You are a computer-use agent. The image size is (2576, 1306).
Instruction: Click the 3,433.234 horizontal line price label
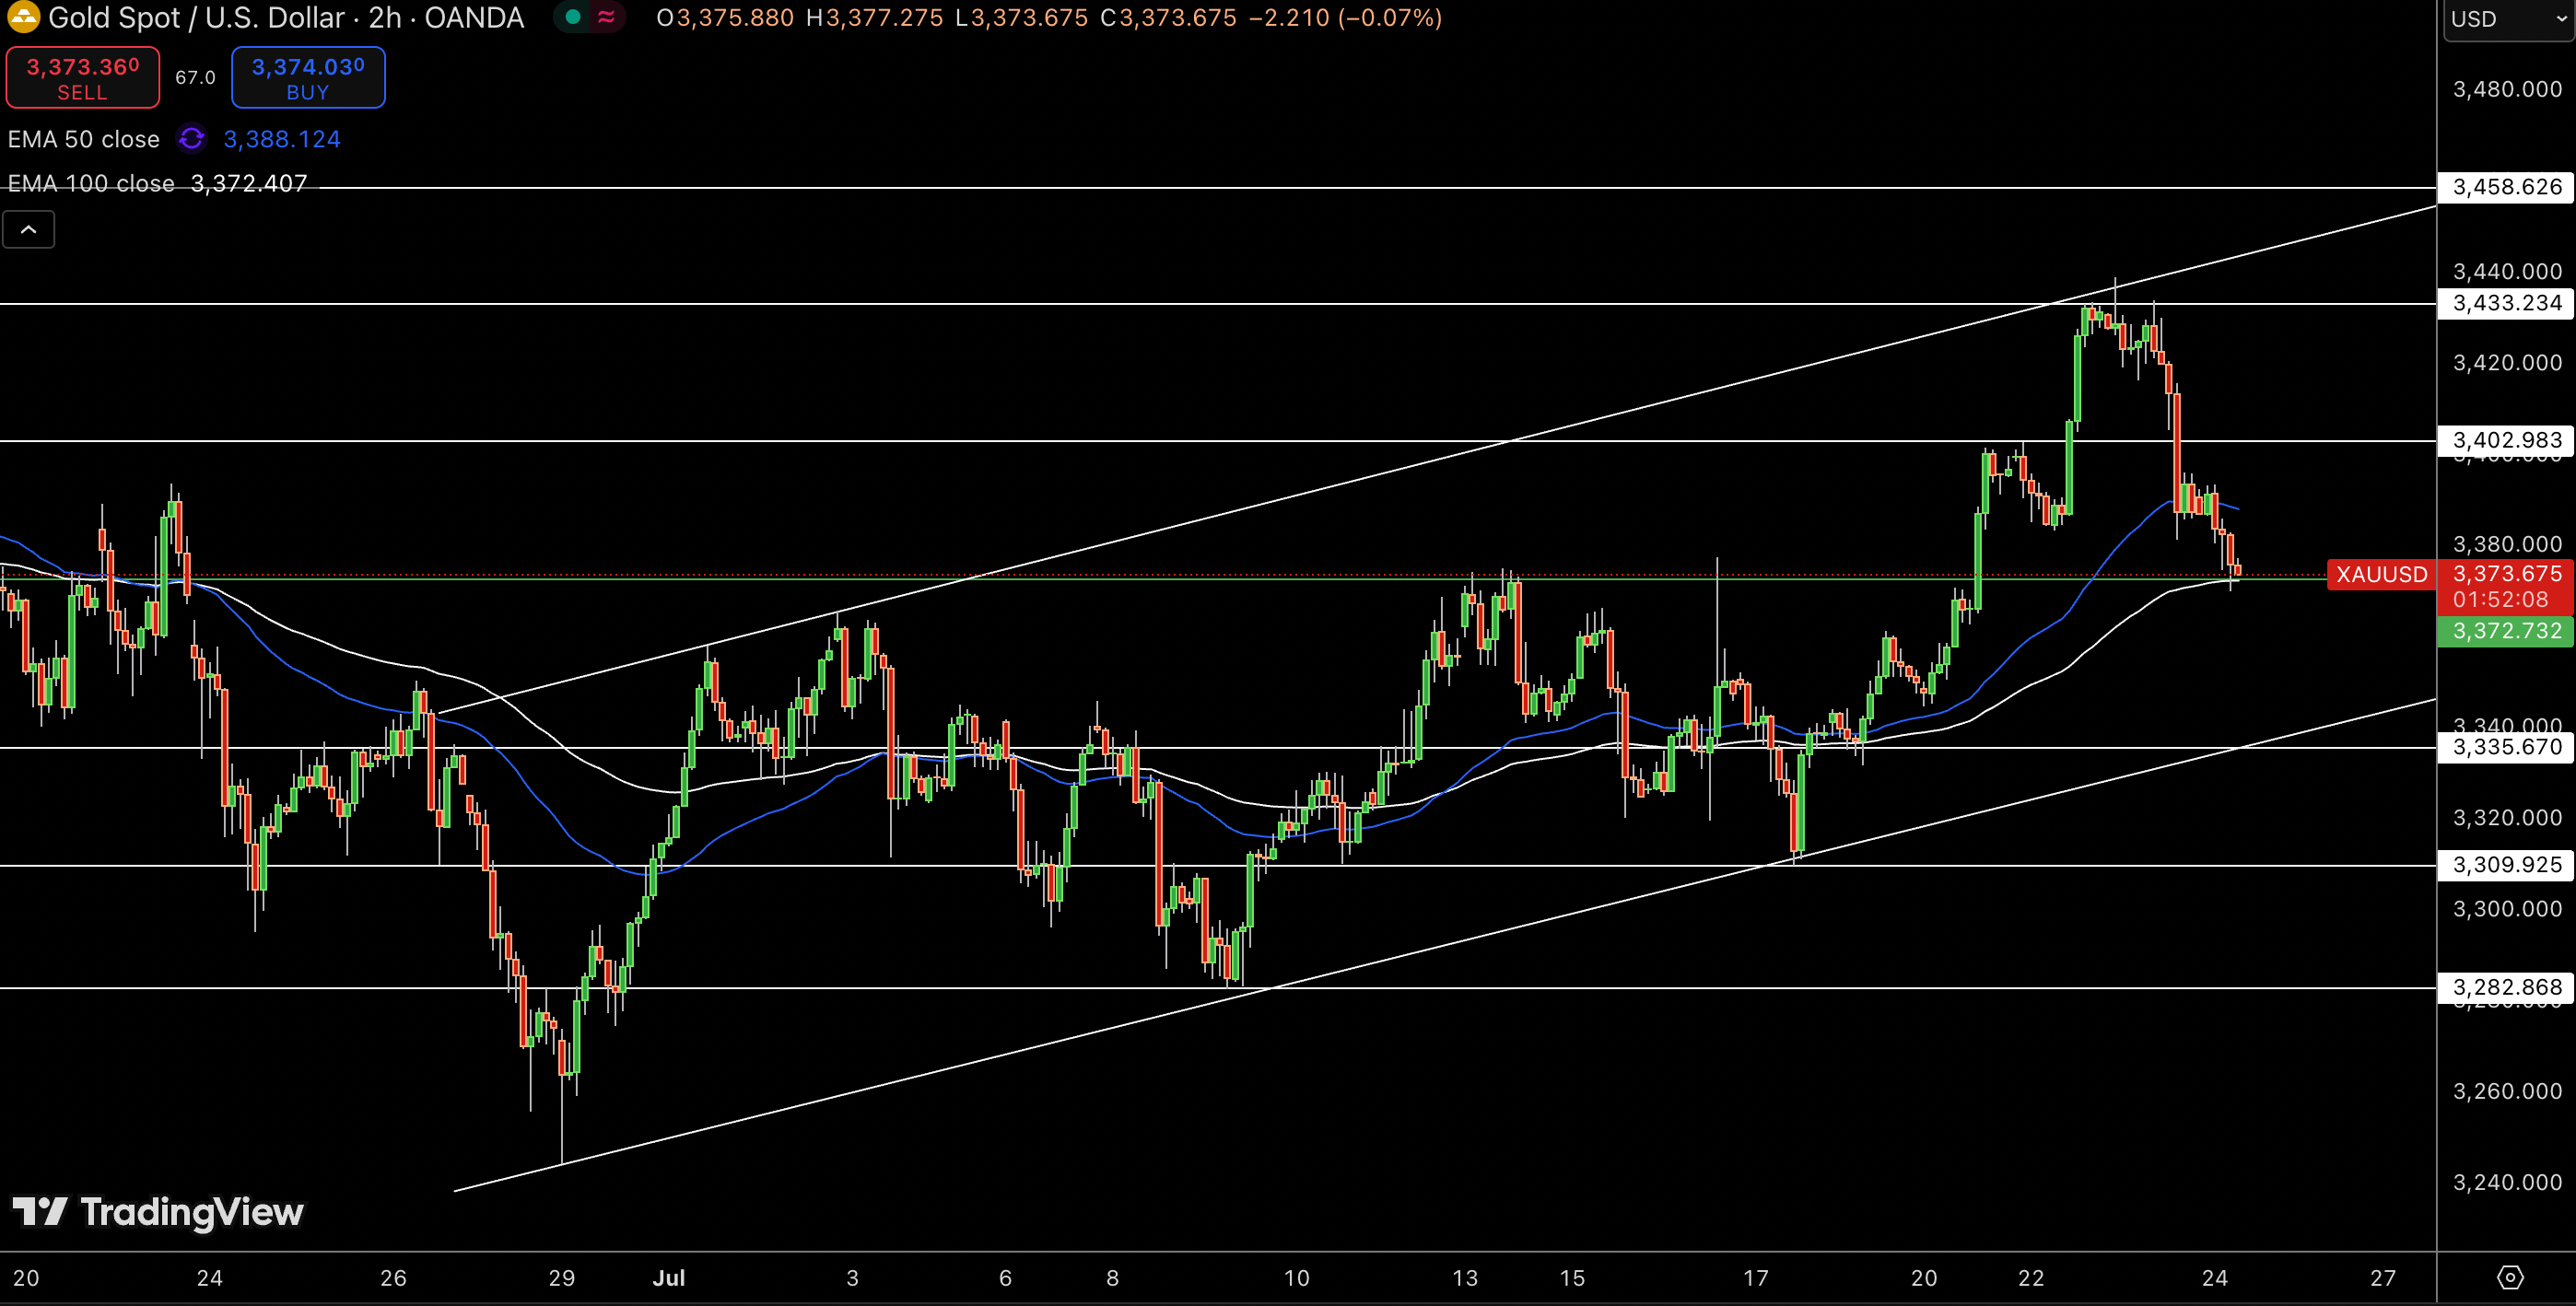2506,304
